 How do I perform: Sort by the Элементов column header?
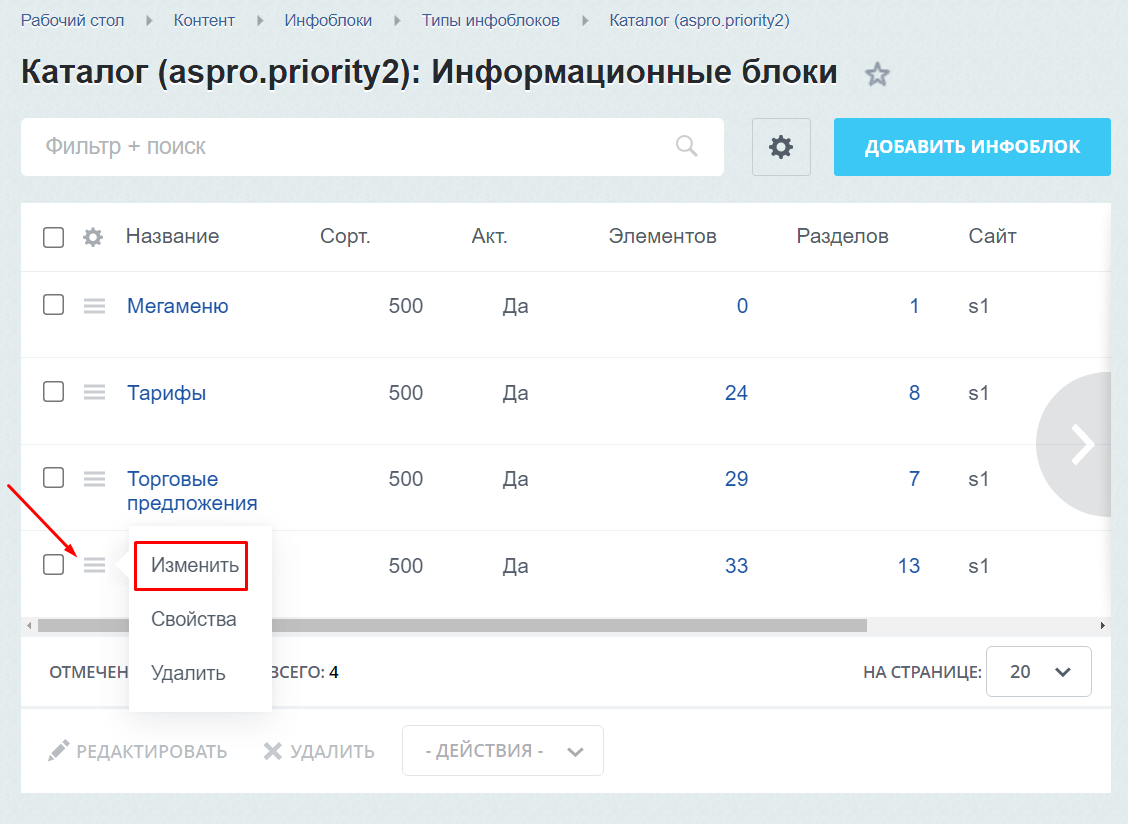[663, 236]
